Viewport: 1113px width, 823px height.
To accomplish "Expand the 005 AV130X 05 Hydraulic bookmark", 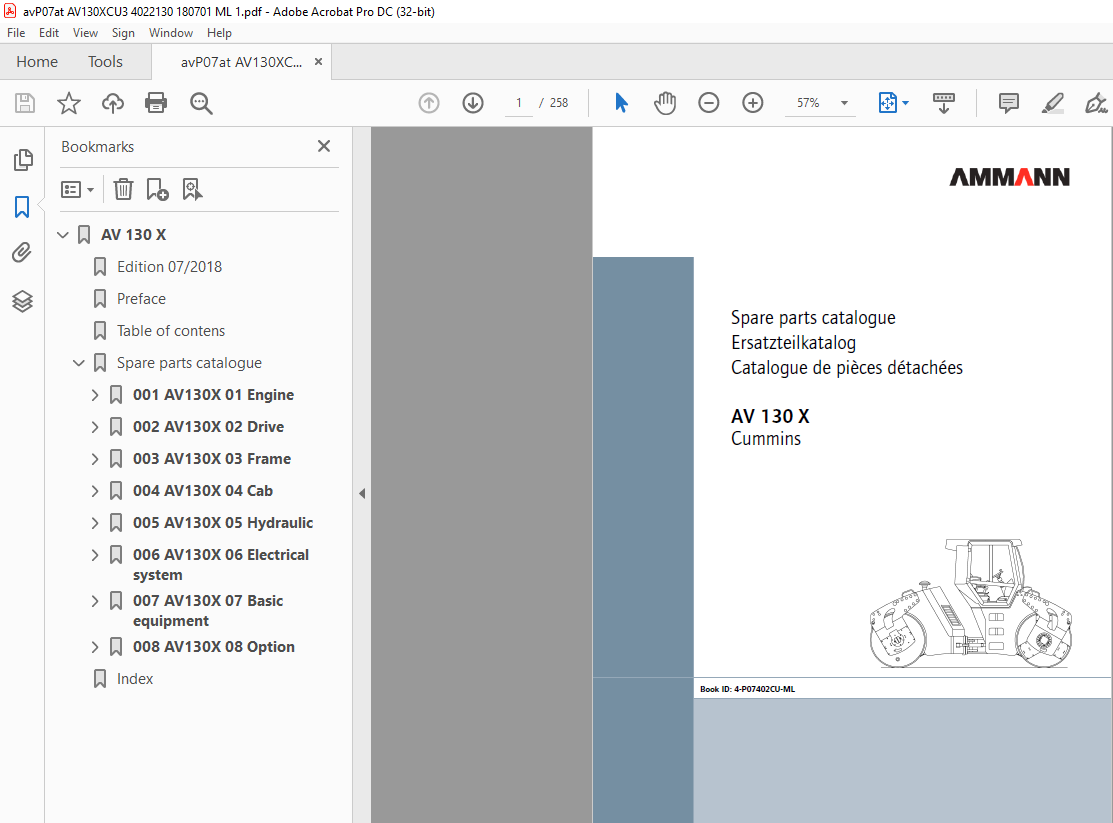I will point(95,523).
